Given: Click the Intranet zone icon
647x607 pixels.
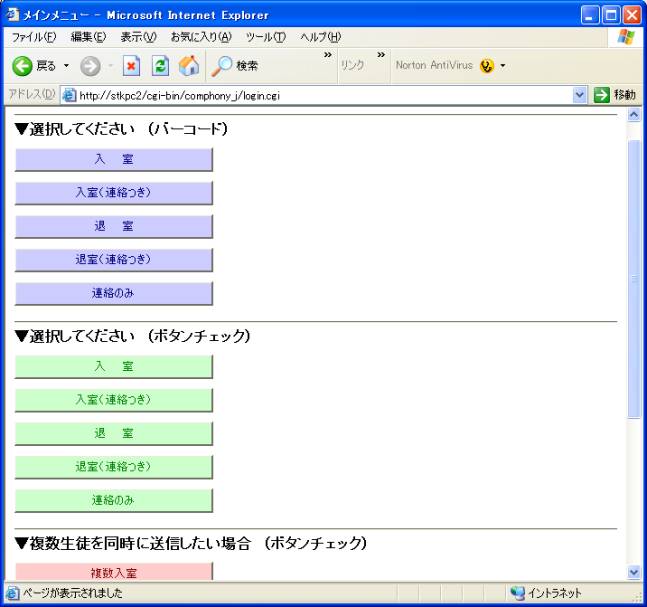Looking at the screenshot, I should (x=517, y=593).
